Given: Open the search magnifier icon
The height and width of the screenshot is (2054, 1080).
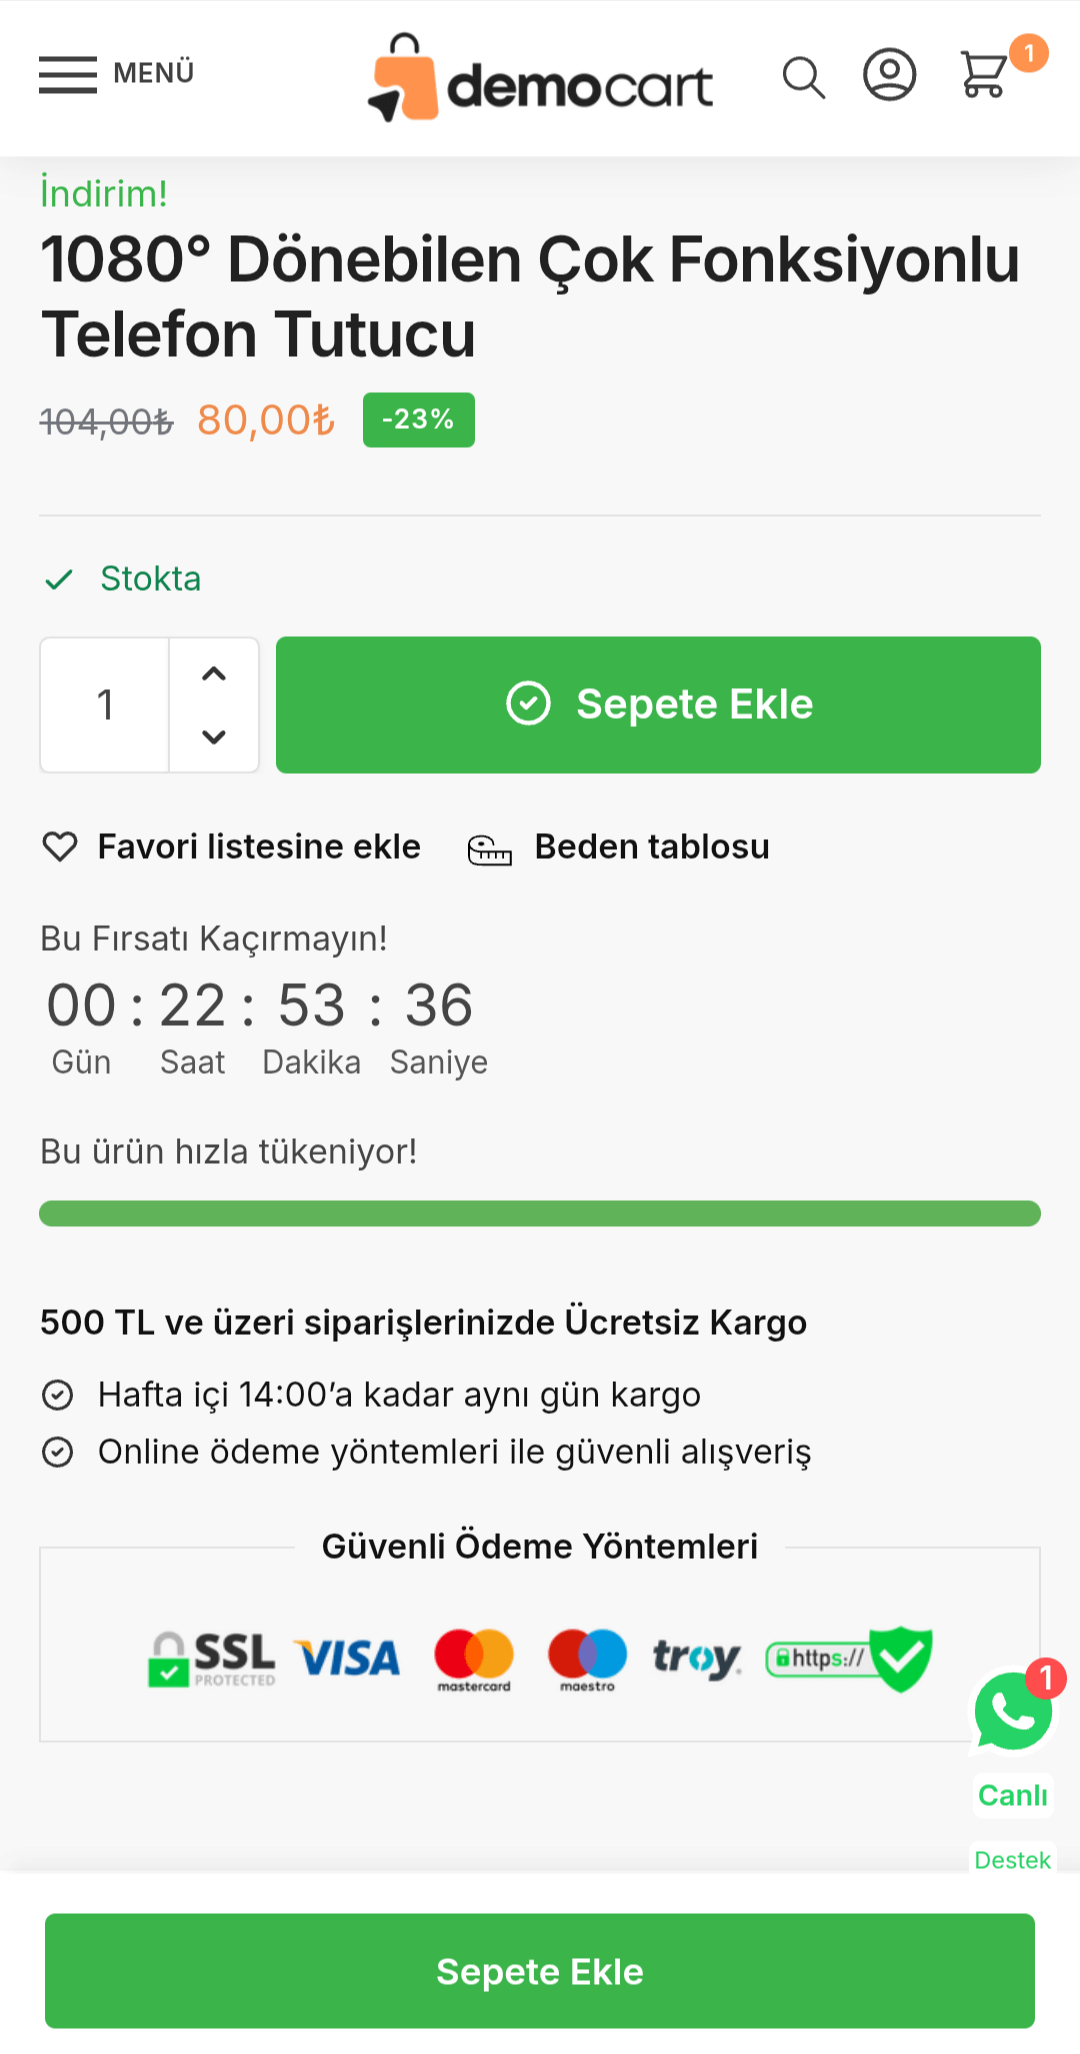Looking at the screenshot, I should pos(803,77).
